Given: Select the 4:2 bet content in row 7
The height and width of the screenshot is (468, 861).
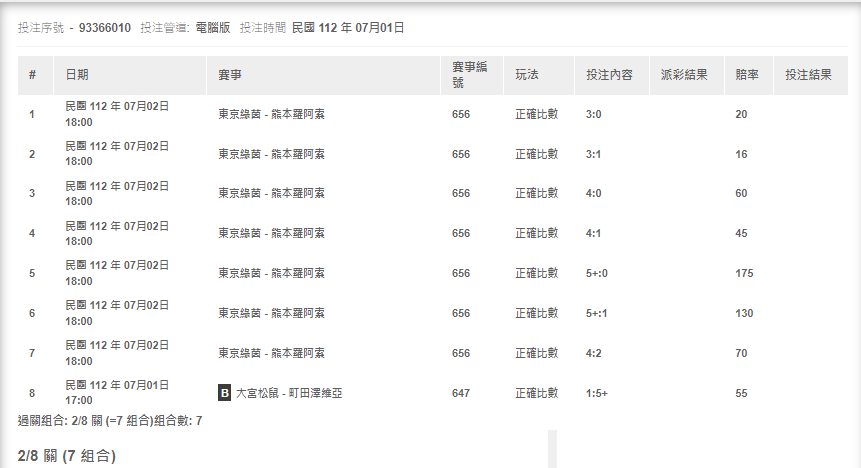Looking at the screenshot, I should click(593, 353).
